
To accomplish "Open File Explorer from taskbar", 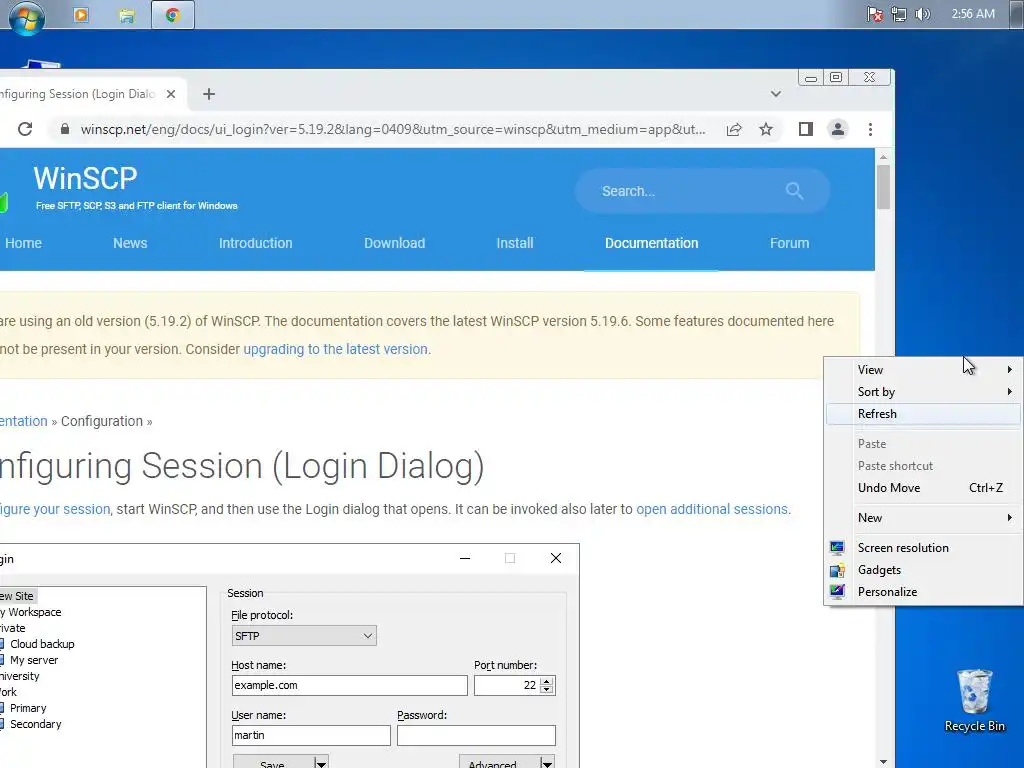I will pyautogui.click(x=127, y=14).
